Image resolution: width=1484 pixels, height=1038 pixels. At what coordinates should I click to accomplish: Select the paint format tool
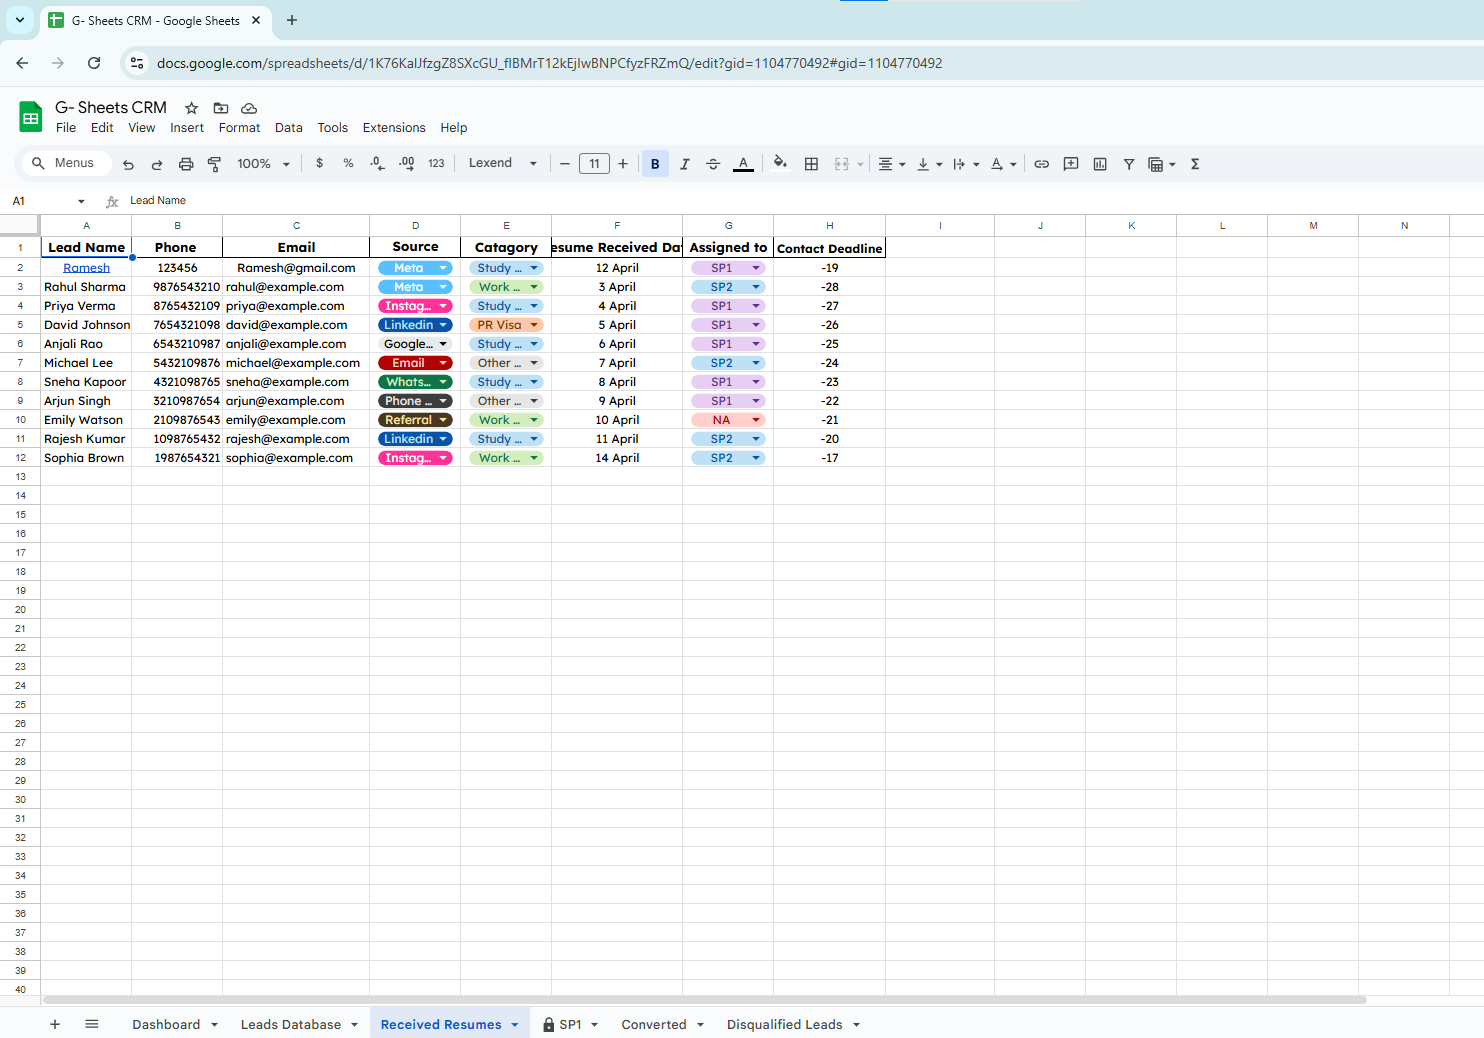coord(214,164)
